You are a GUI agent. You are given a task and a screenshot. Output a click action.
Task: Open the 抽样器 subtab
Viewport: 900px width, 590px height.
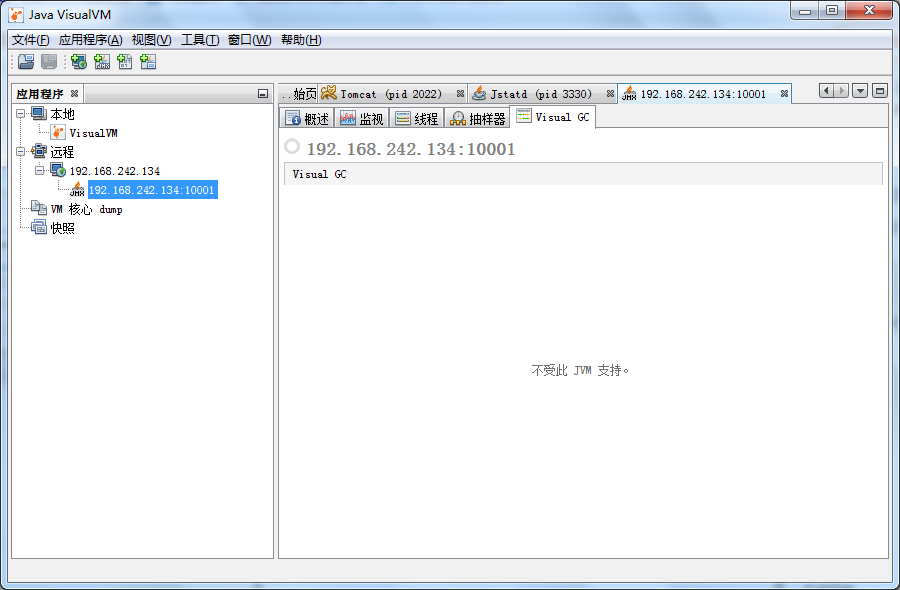(478, 118)
